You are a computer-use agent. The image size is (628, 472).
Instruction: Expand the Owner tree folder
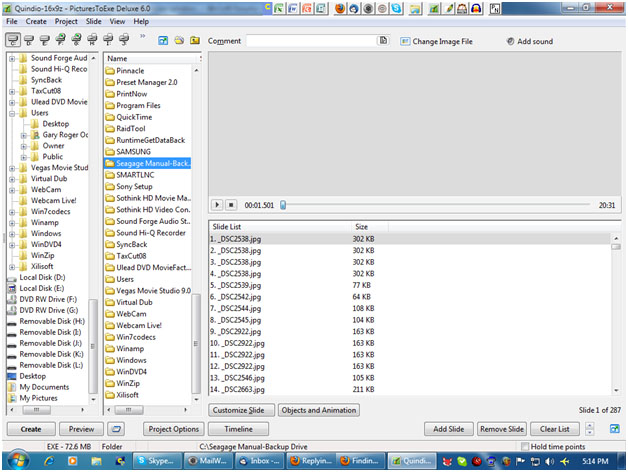tap(24, 146)
